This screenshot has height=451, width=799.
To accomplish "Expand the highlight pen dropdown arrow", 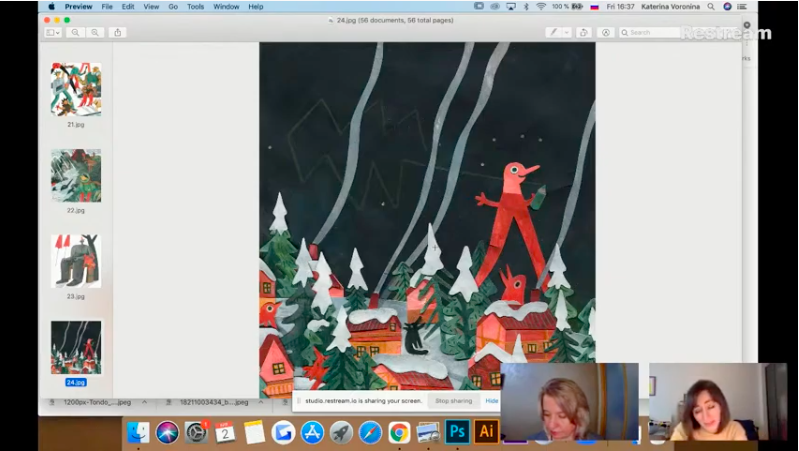I will pyautogui.click(x=566, y=32).
